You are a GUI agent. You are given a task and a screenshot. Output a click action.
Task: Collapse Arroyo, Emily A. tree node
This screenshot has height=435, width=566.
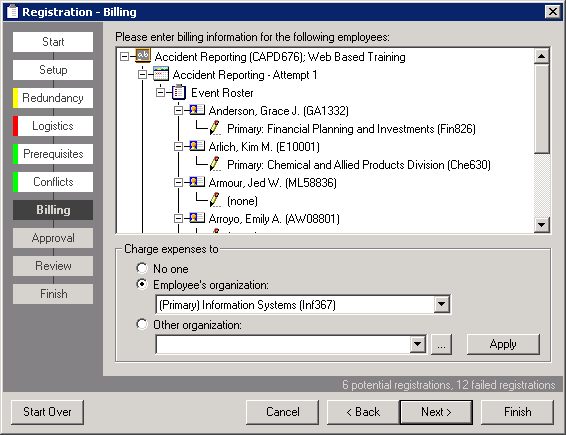pyautogui.click(x=178, y=219)
